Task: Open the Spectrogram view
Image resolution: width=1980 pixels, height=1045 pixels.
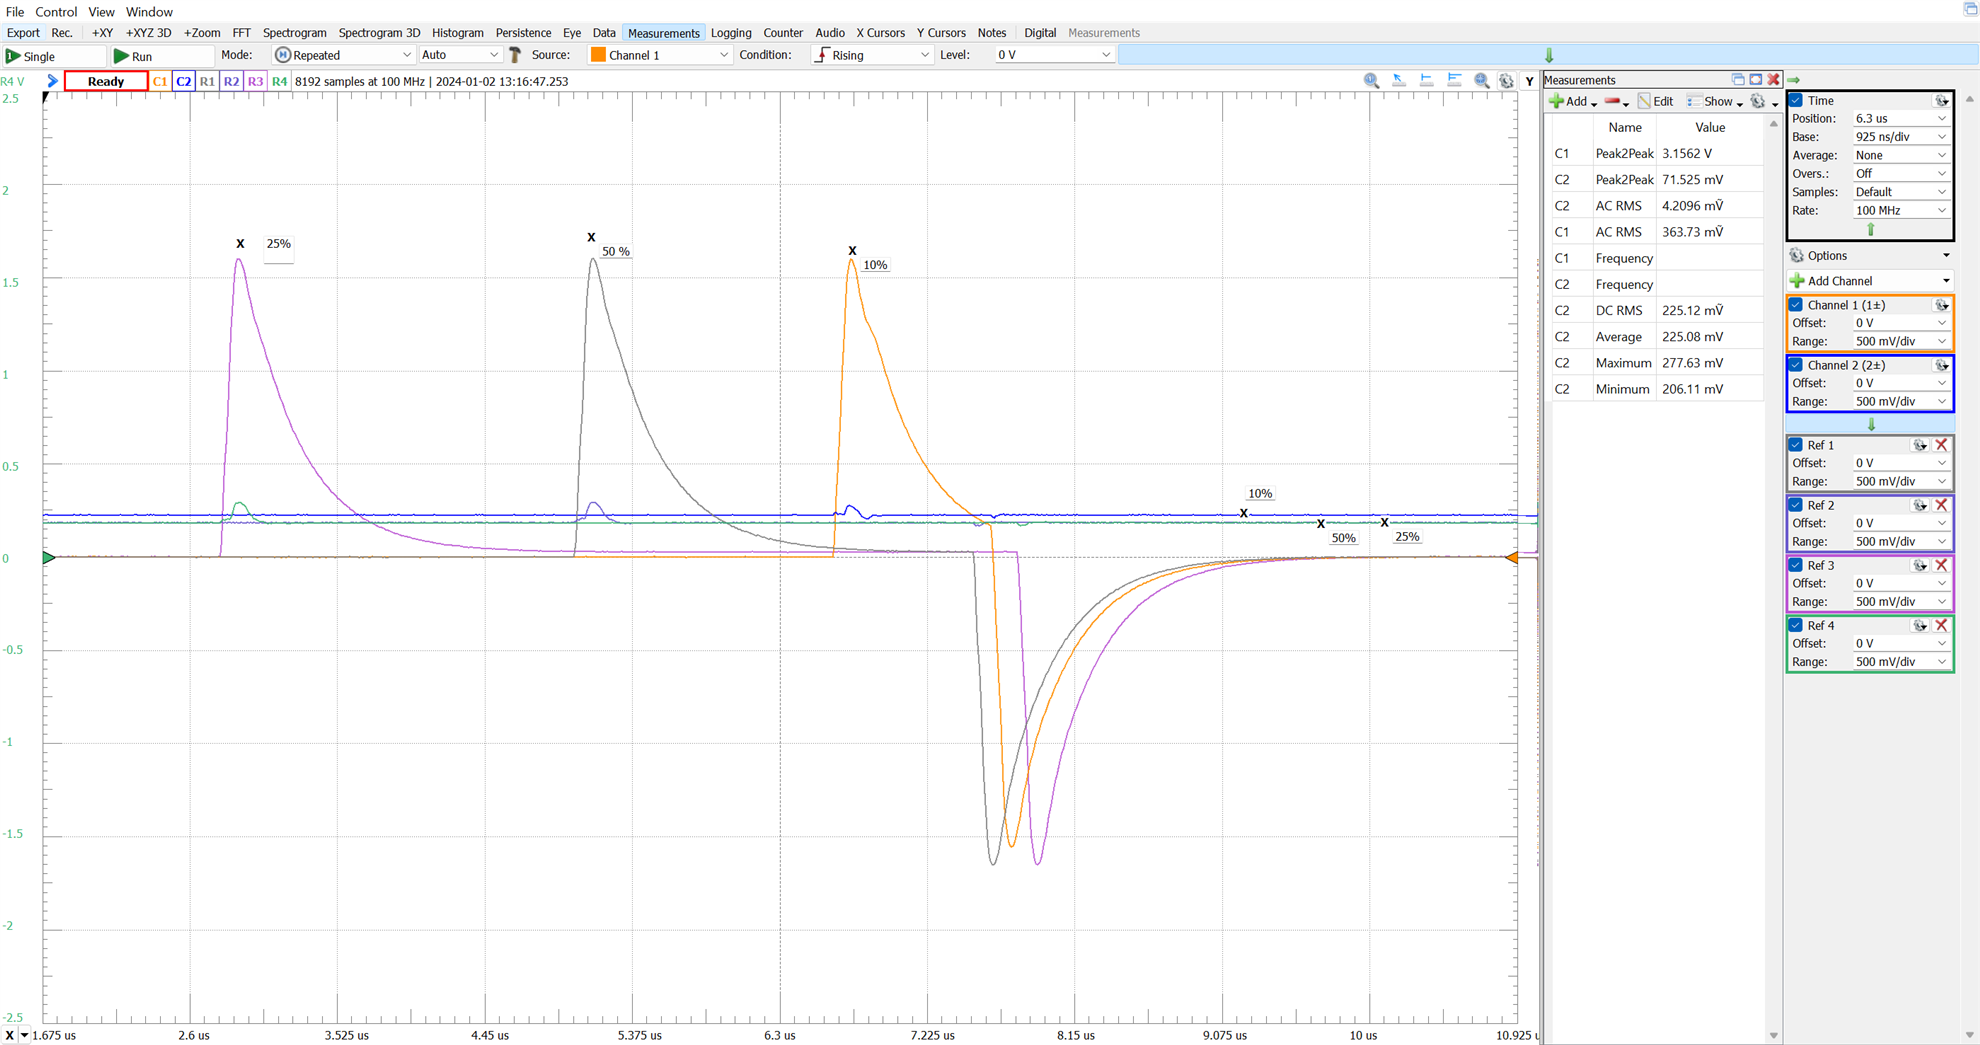Action: coord(294,33)
